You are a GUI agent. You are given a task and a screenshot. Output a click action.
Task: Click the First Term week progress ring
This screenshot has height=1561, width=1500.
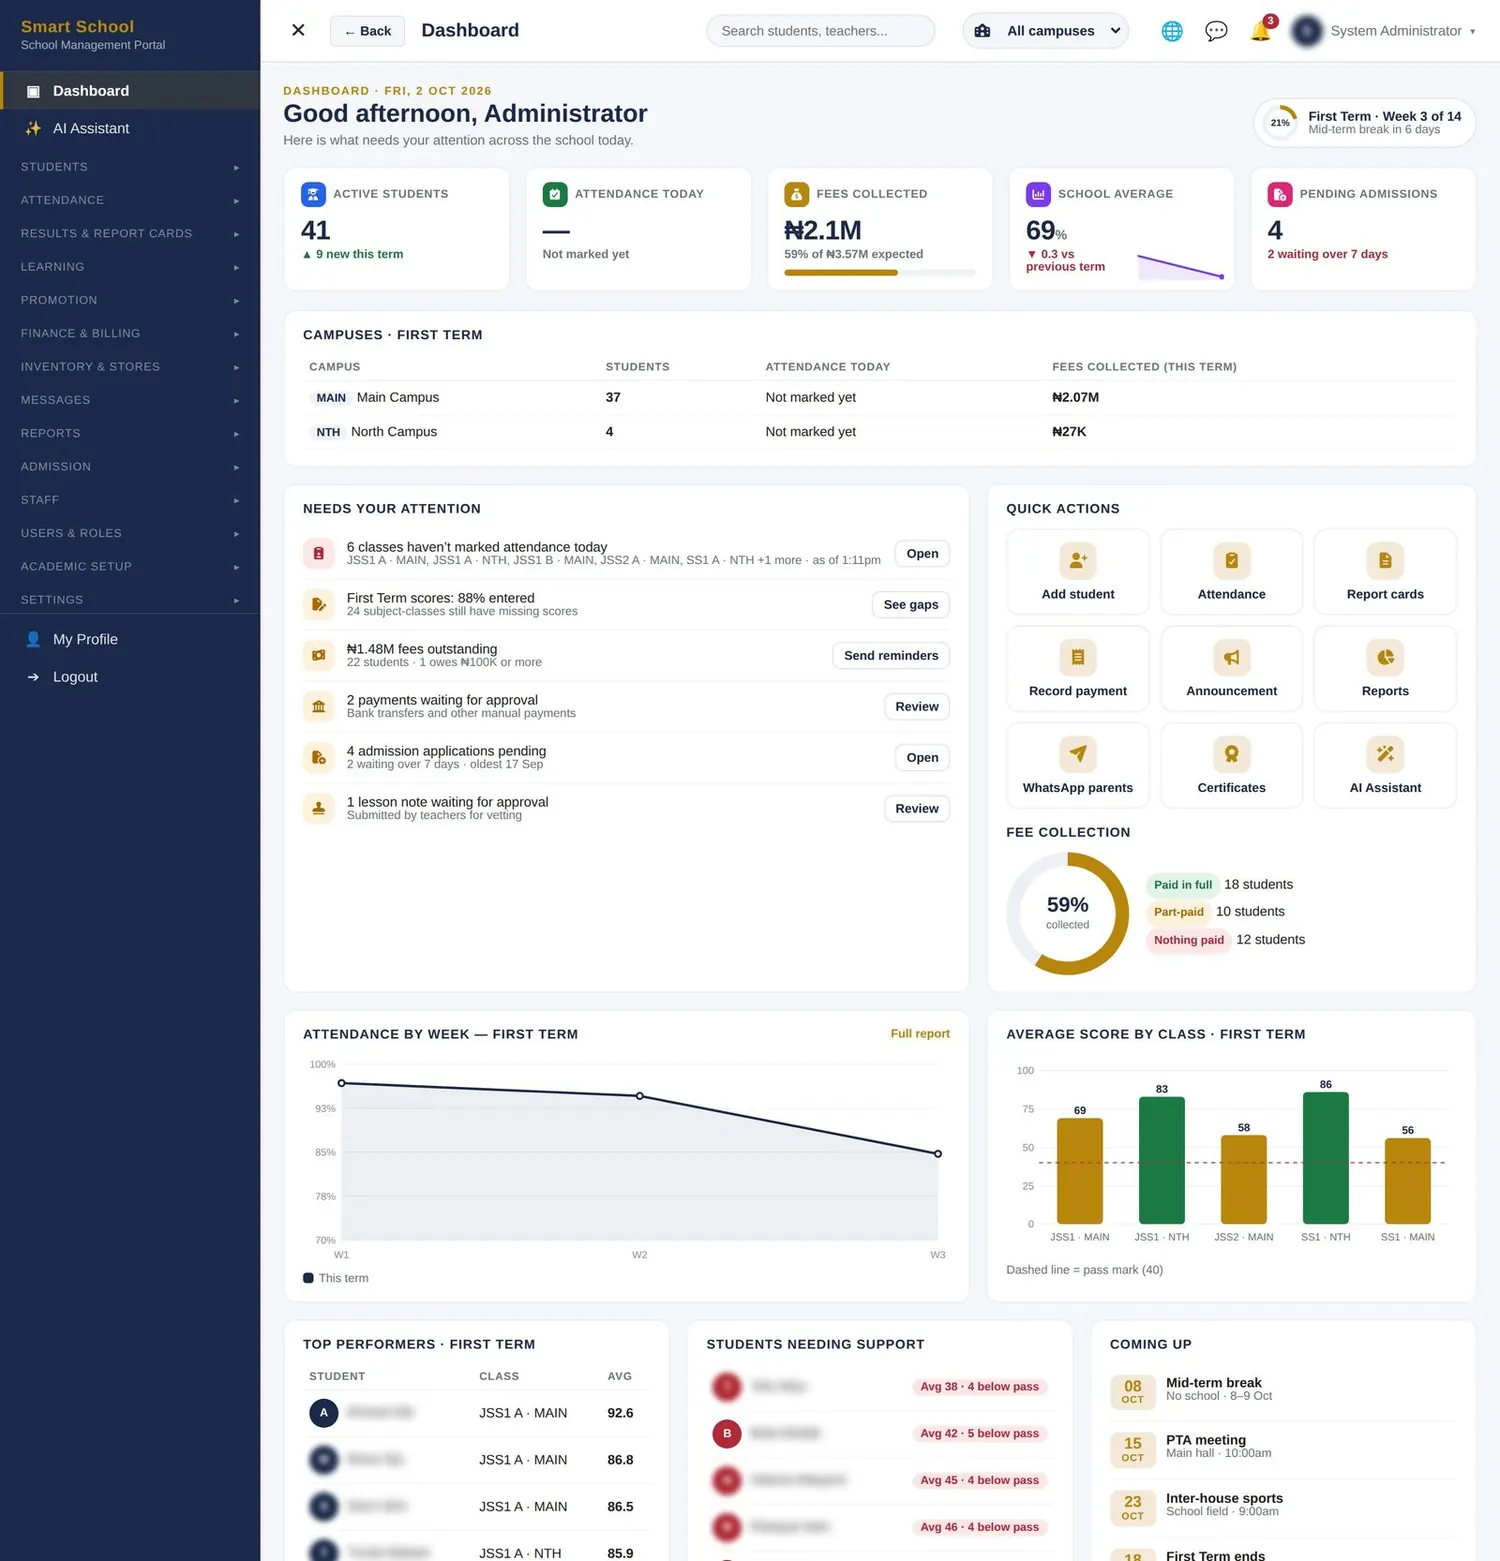click(1280, 123)
